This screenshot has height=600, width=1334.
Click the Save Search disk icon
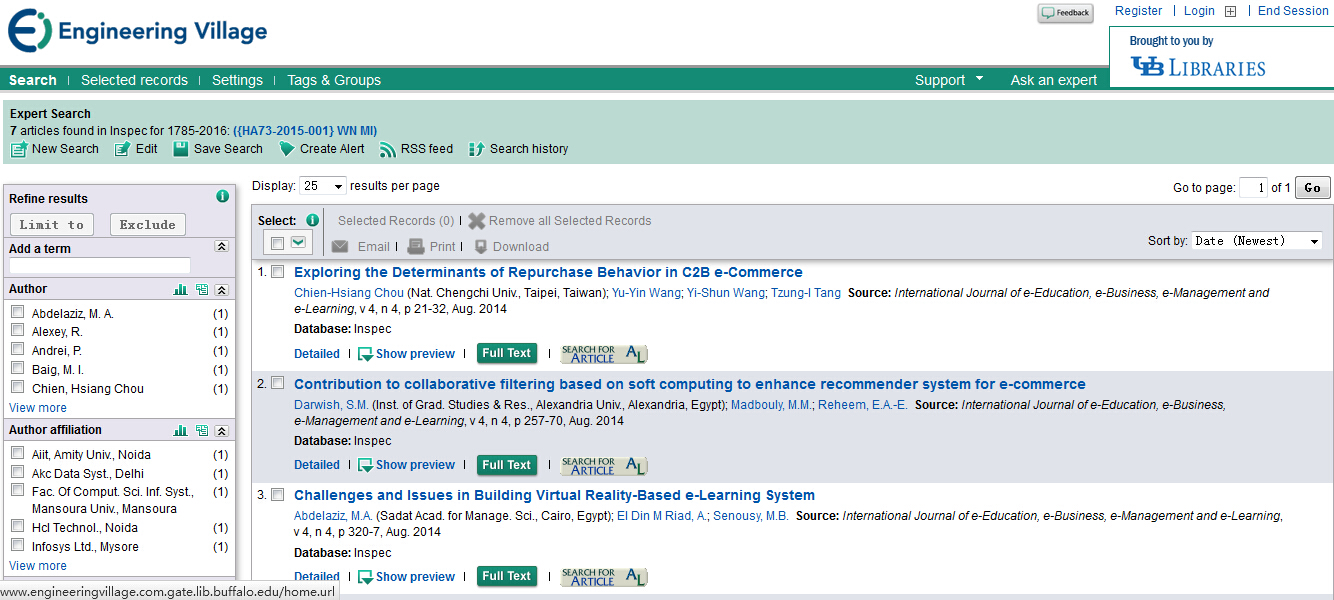coord(180,149)
